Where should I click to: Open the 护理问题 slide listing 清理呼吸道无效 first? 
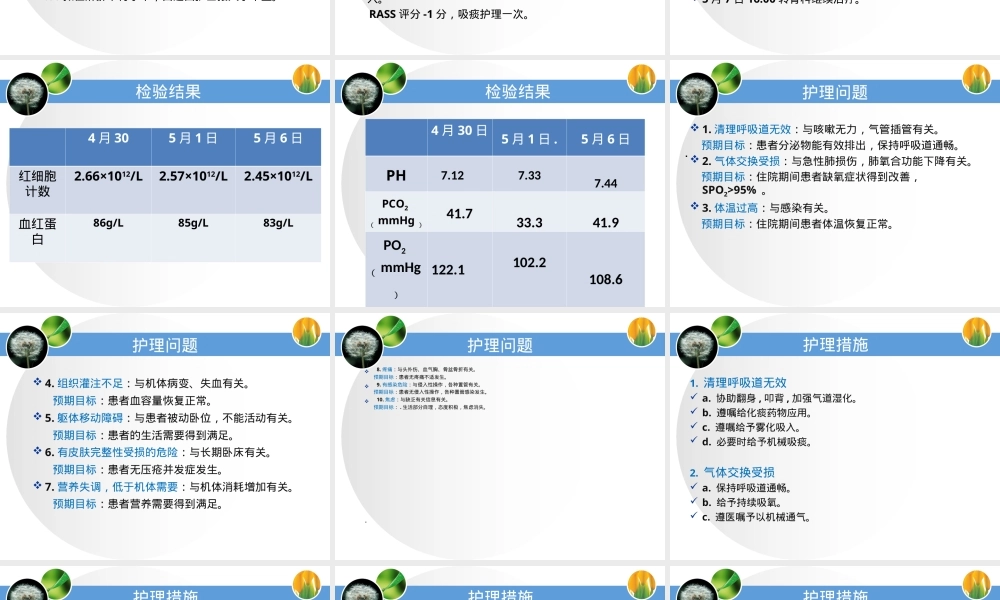pyautogui.click(x=835, y=183)
